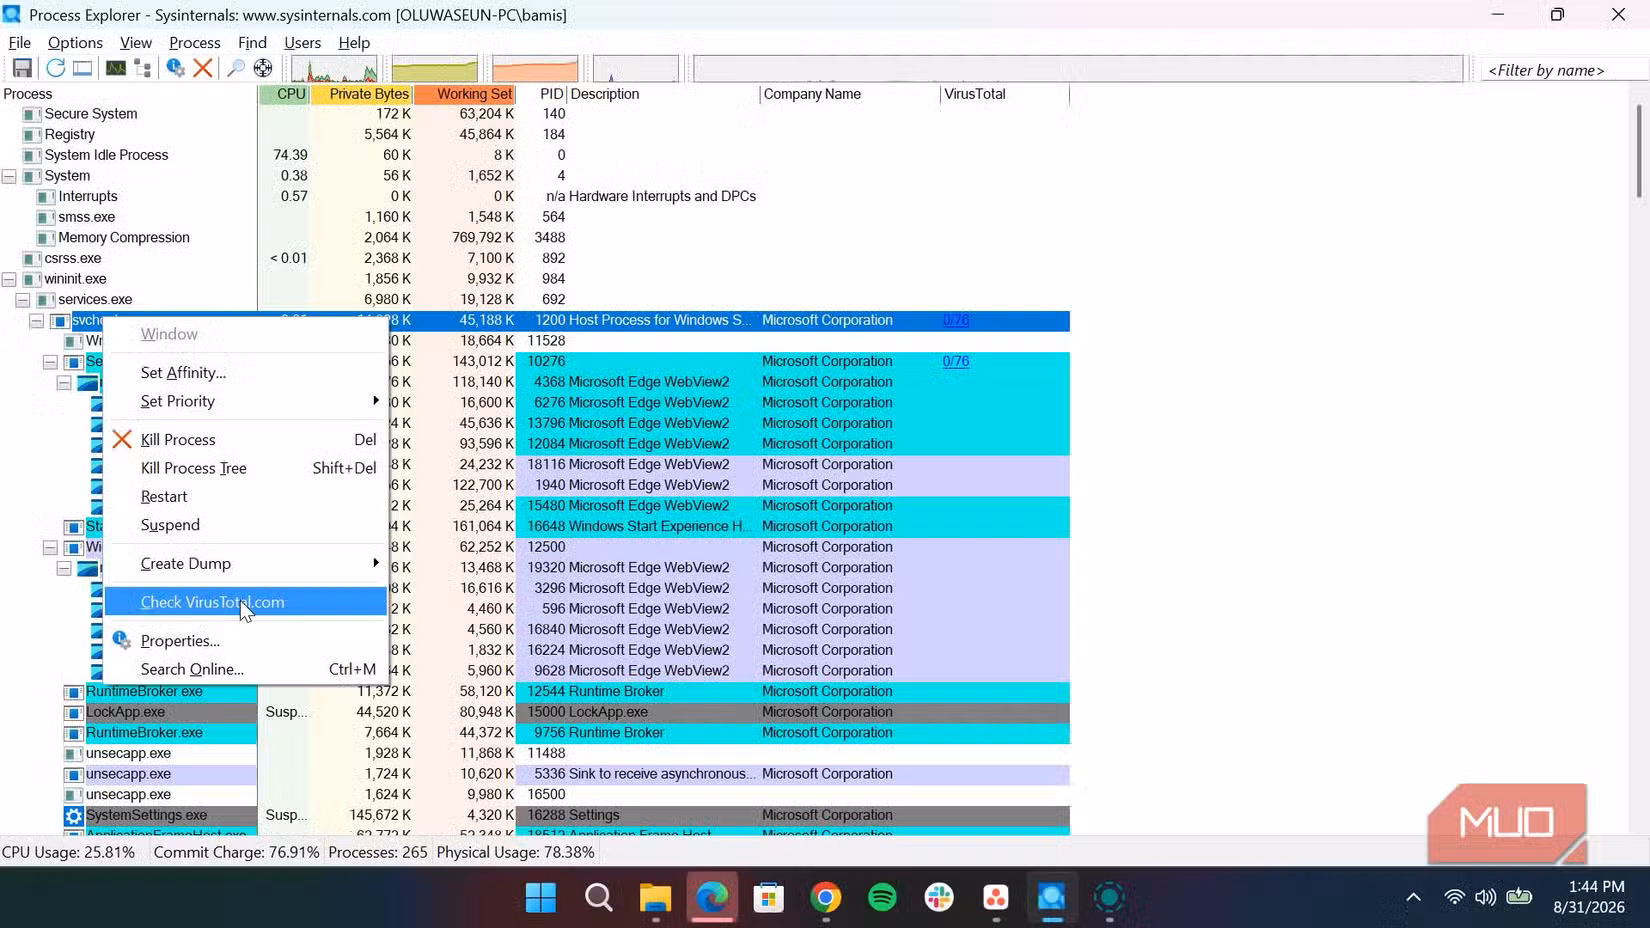Open Spotify from the taskbar

(x=882, y=898)
